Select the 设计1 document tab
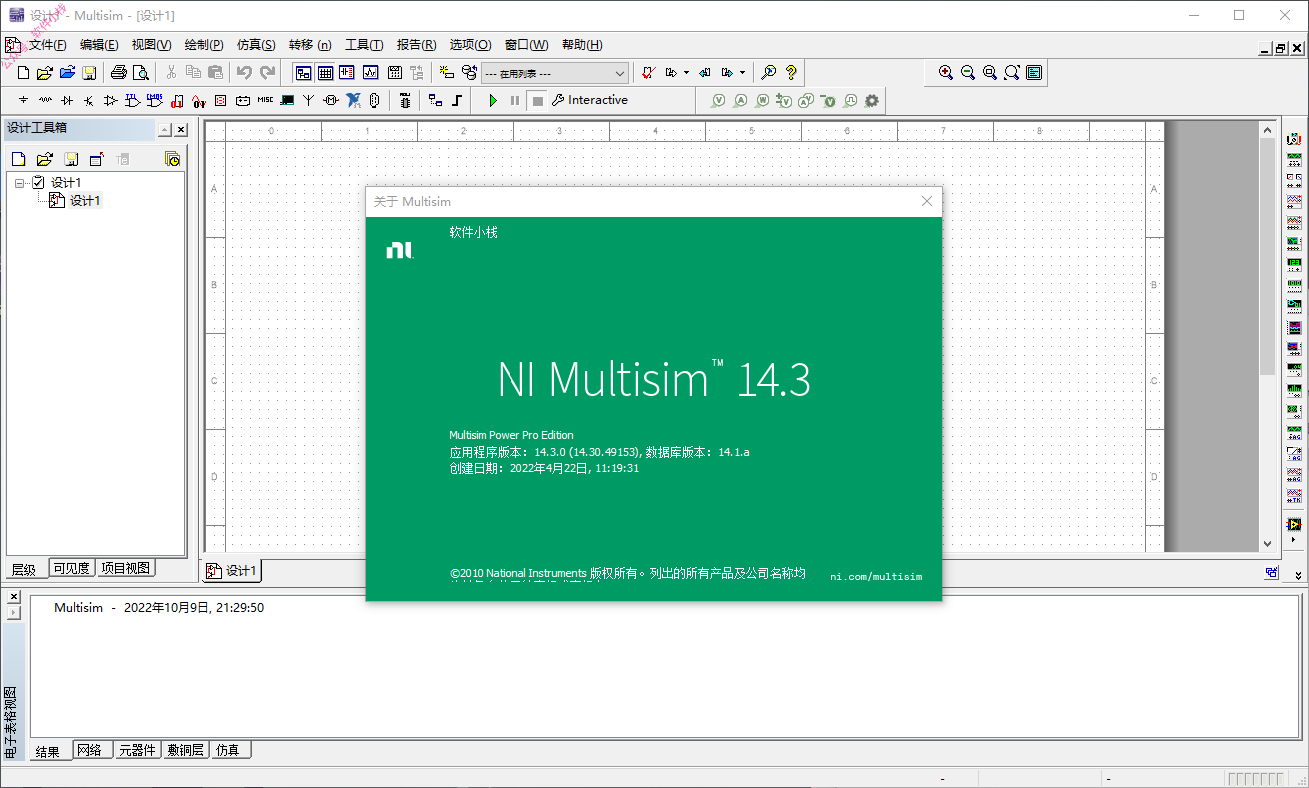 tap(232, 571)
